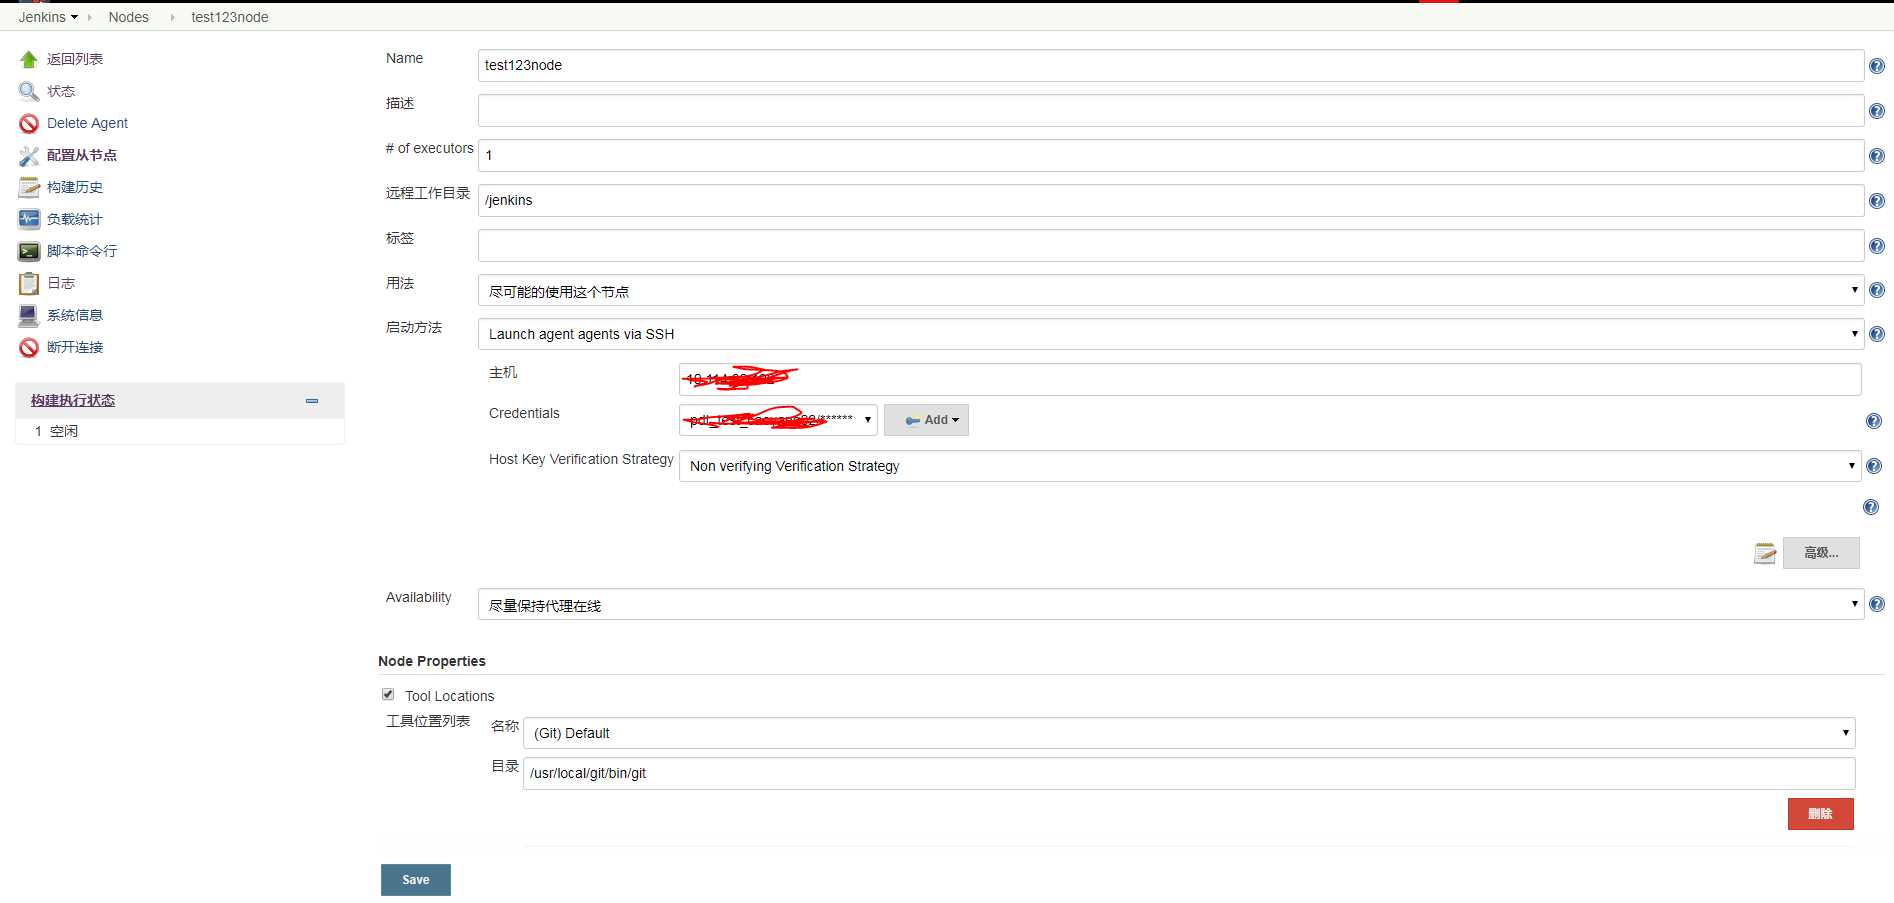Open the Availability dropdown
The height and width of the screenshot is (903, 1894).
tap(1170, 604)
